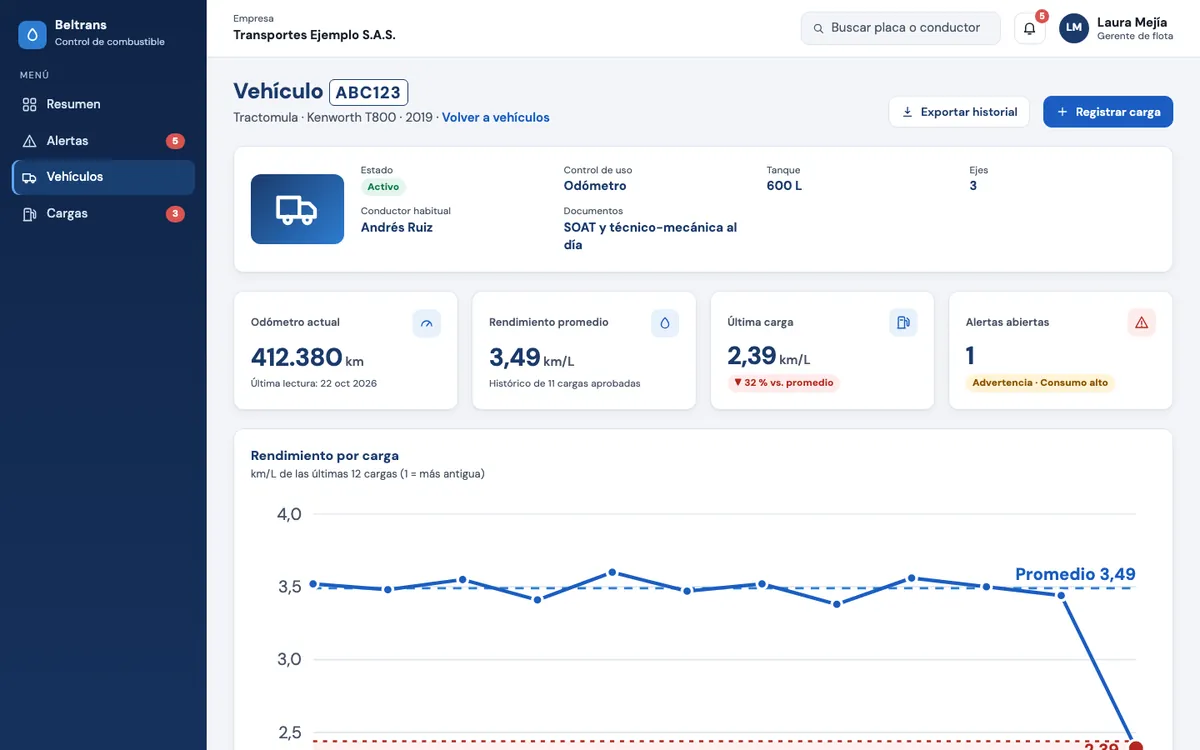
Task: Click the fuel pump icon in Última carga
Action: tap(903, 323)
